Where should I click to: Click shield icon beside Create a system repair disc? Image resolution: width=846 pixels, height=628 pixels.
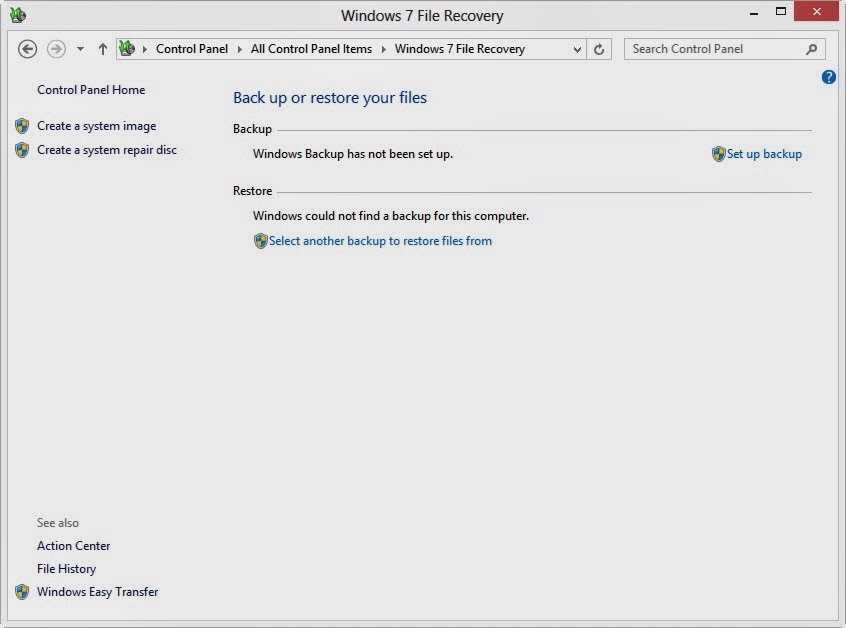pyautogui.click(x=22, y=150)
